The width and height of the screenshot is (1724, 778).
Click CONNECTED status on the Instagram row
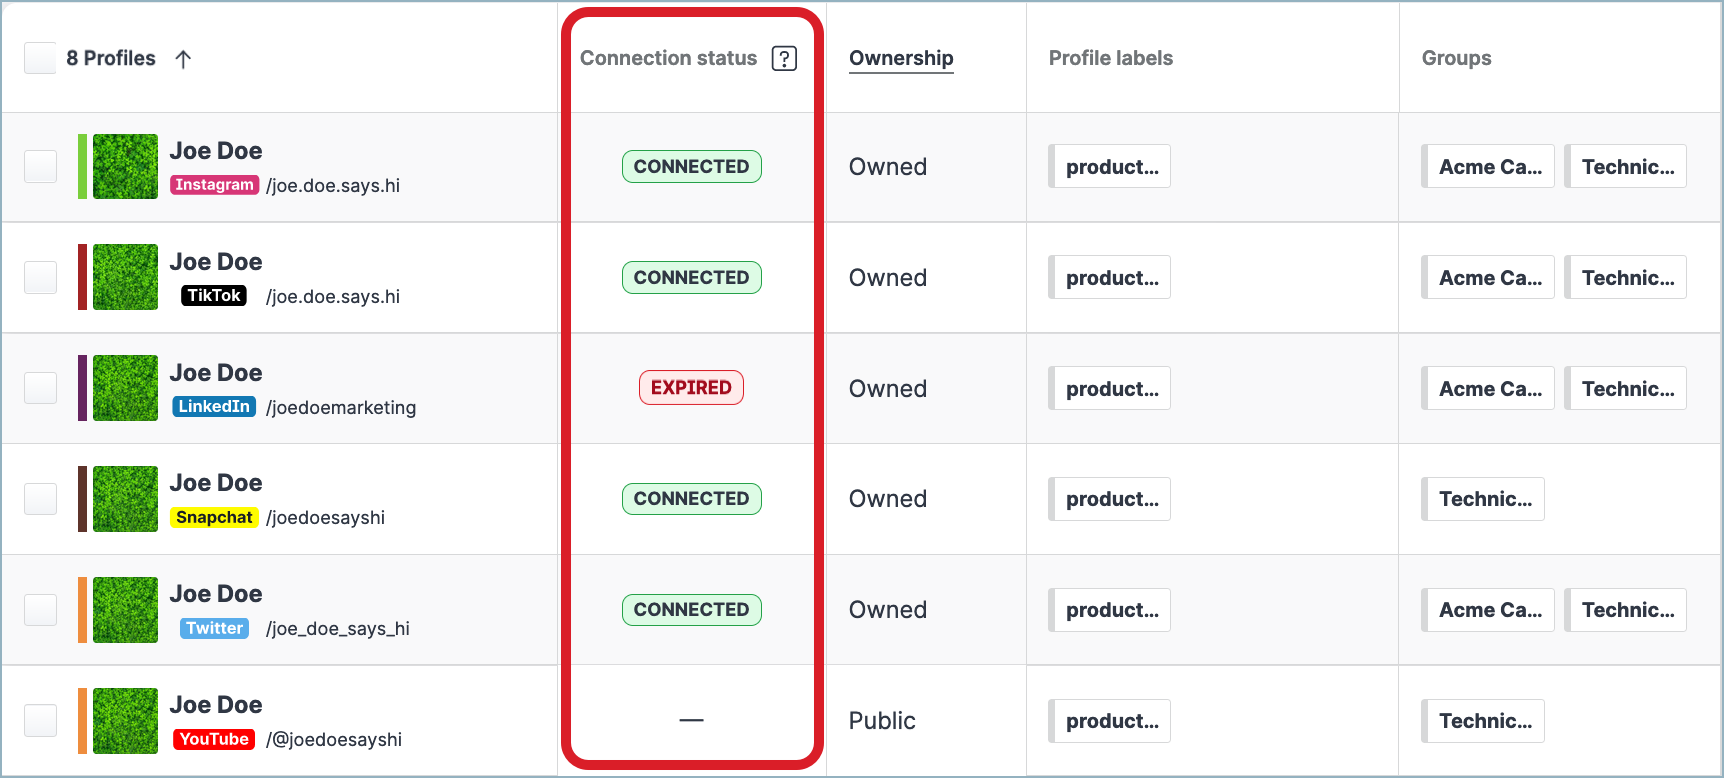click(691, 166)
